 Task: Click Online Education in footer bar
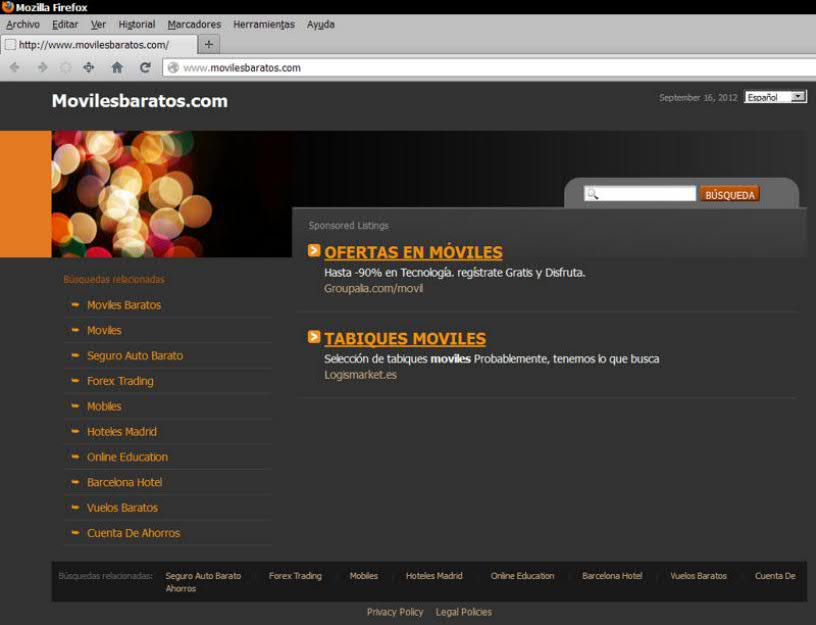coord(522,576)
